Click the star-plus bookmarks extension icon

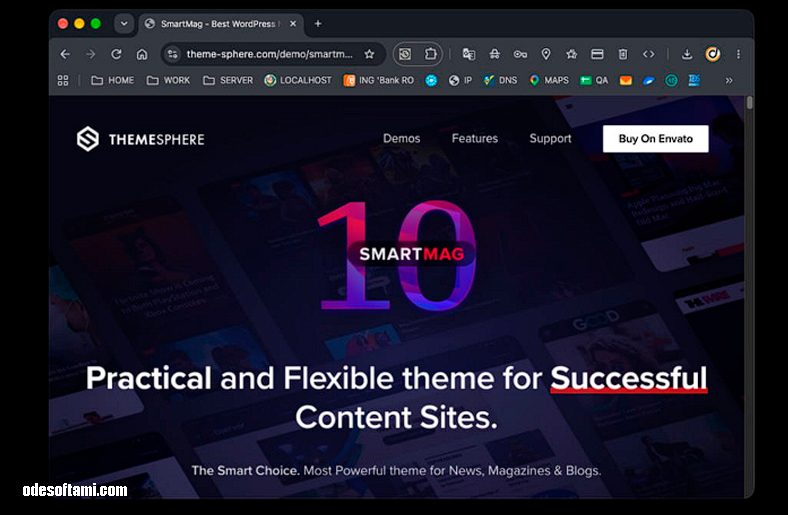pyautogui.click(x=571, y=54)
